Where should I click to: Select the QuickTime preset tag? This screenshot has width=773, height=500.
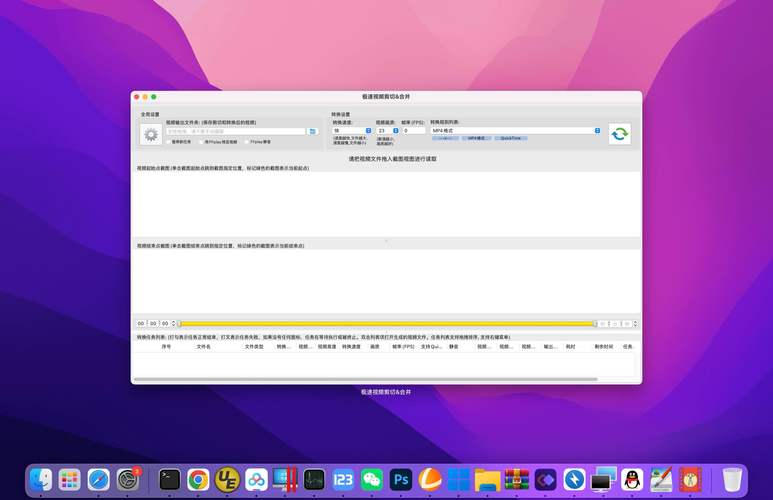tap(510, 138)
